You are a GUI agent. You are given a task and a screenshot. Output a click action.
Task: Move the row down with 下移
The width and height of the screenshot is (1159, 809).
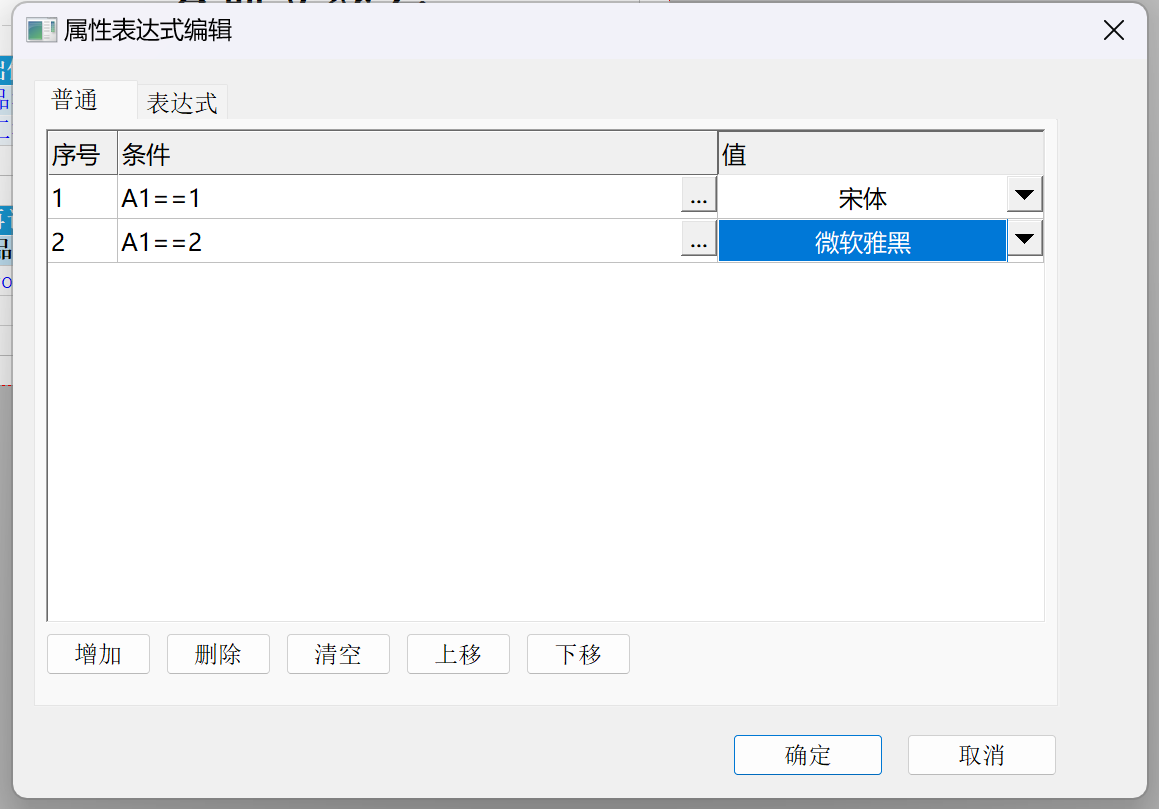click(578, 655)
